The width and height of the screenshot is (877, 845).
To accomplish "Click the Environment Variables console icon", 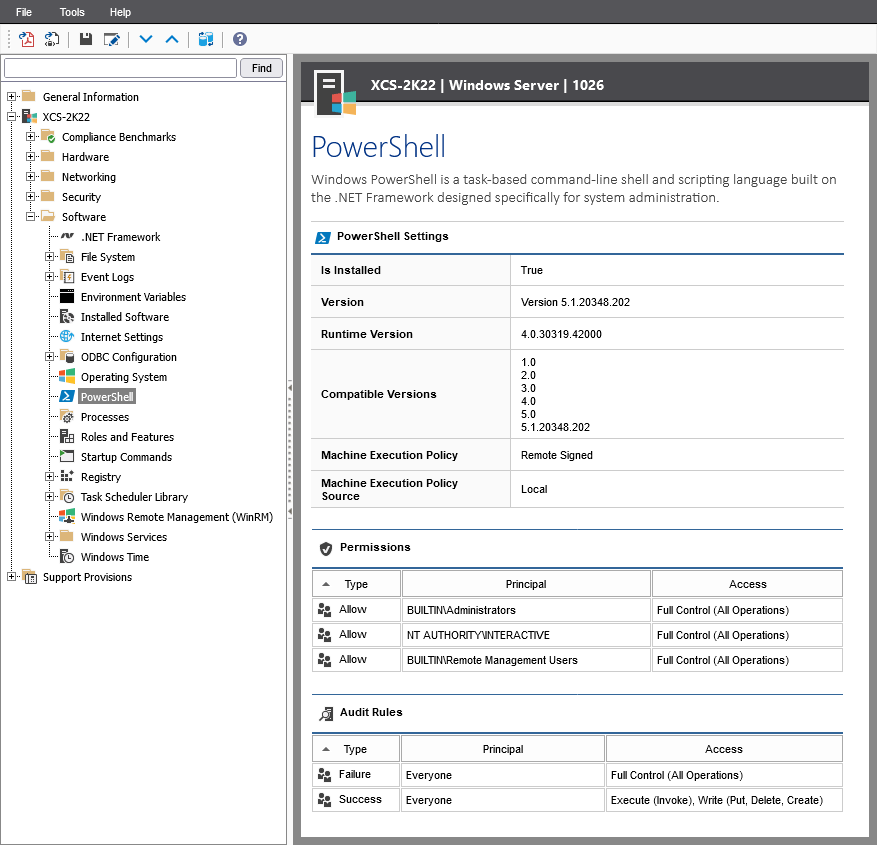I will (67, 296).
